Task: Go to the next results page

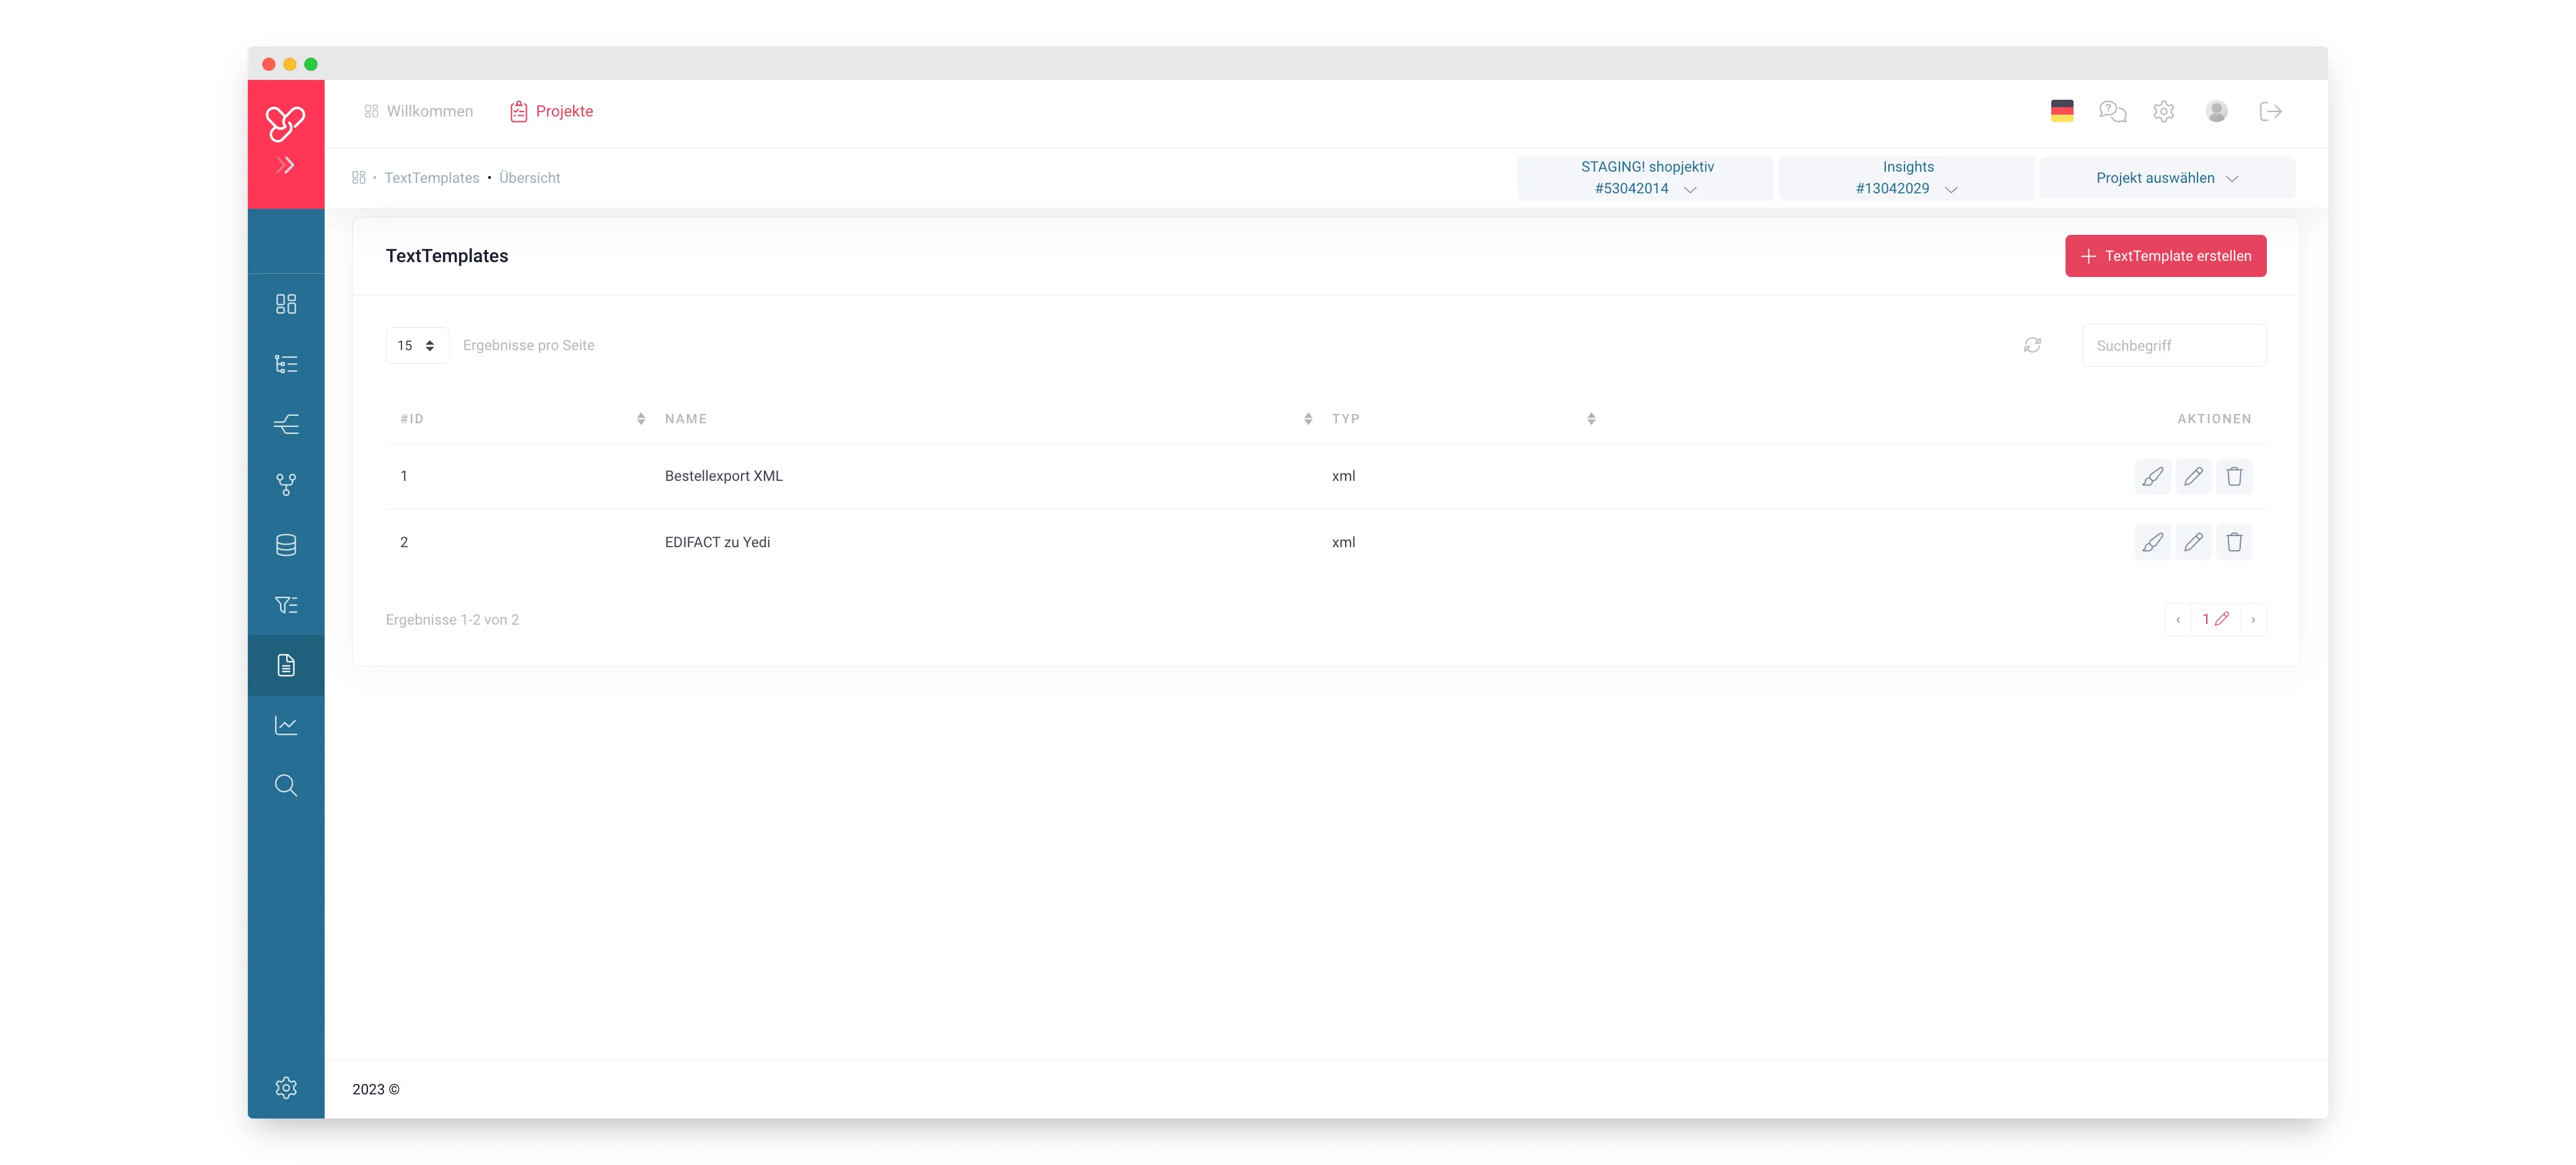Action: pos(2253,619)
